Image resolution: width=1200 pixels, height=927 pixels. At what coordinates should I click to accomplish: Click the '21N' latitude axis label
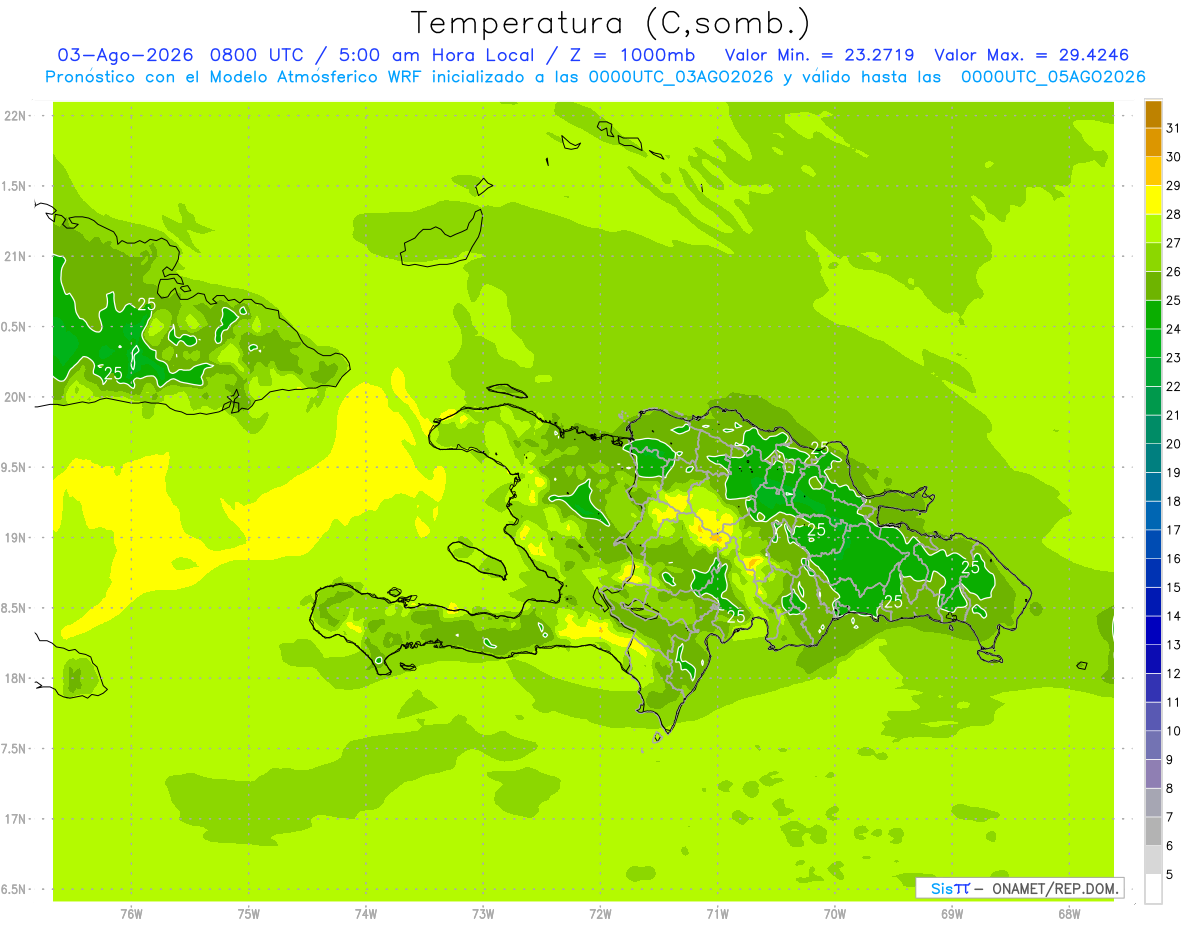(16, 257)
